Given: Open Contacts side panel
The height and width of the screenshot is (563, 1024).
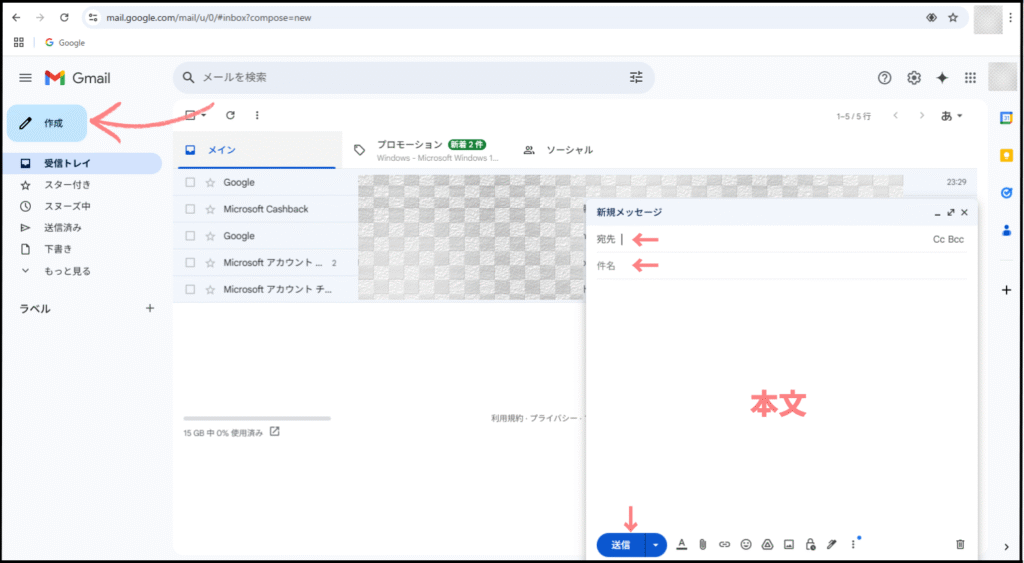Looking at the screenshot, I should [x=1006, y=231].
